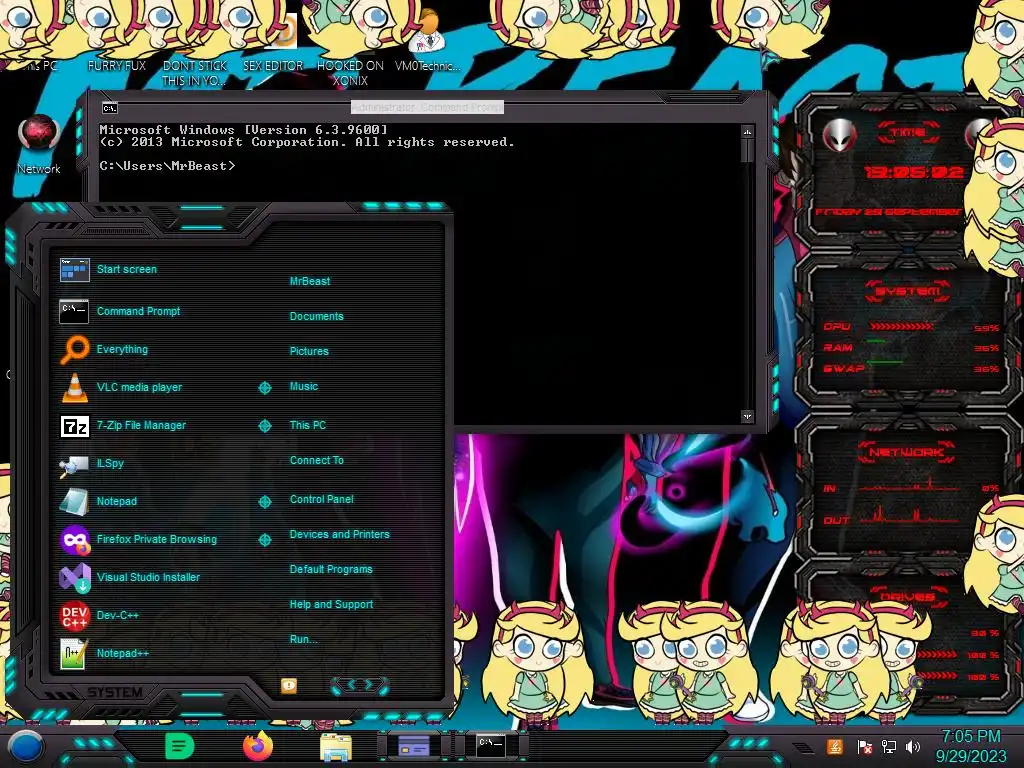Click the Alienware head icon in time widget
This screenshot has height=768, width=1024.
pos(840,135)
